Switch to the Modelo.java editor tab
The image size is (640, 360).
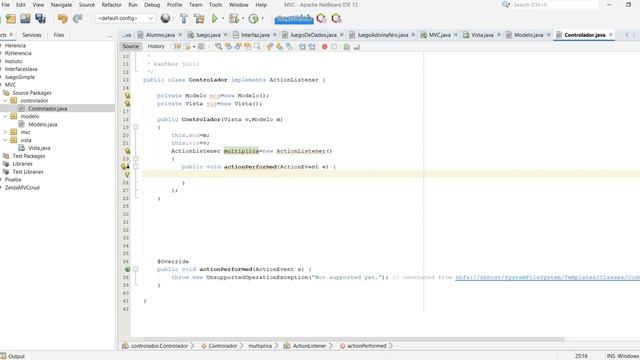pos(528,35)
